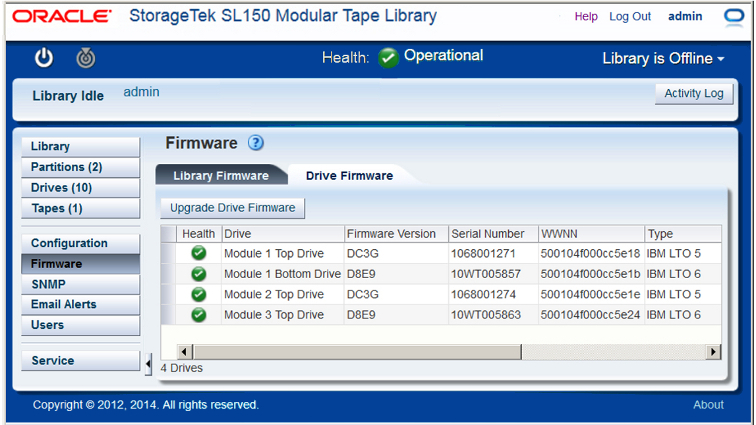This screenshot has width=756, height=425.
Task: Open the Library is Offline dropdown
Action: 663,58
